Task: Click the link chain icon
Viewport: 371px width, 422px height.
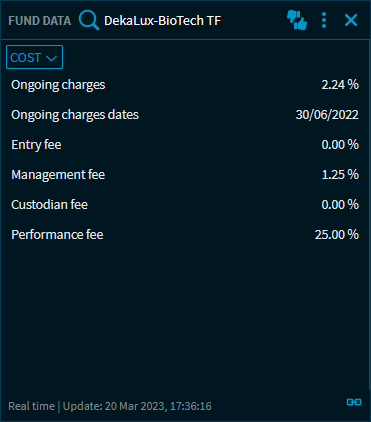Action: coord(354,402)
